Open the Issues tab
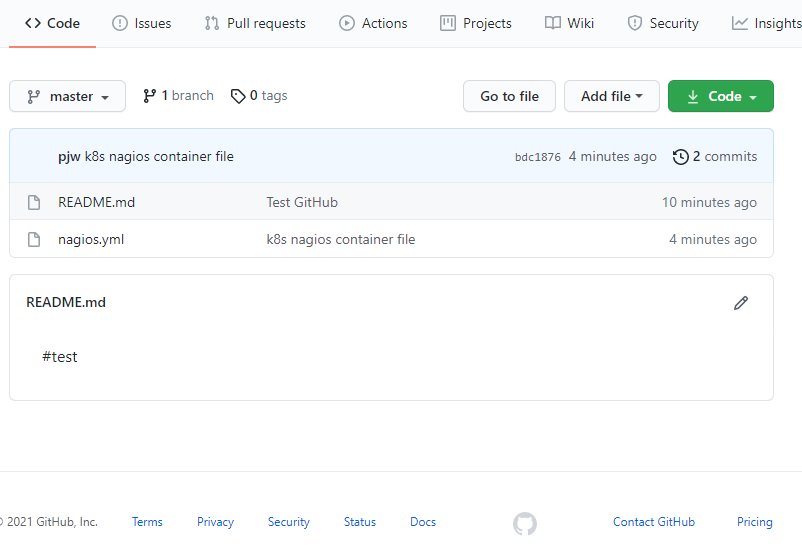Viewport: 802px width, 553px height. (x=142, y=24)
